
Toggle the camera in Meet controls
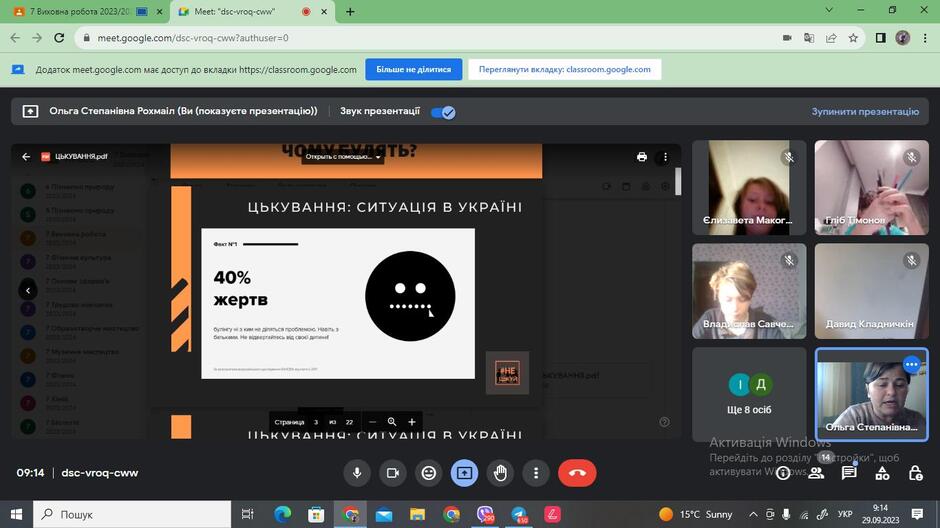tap(393, 473)
